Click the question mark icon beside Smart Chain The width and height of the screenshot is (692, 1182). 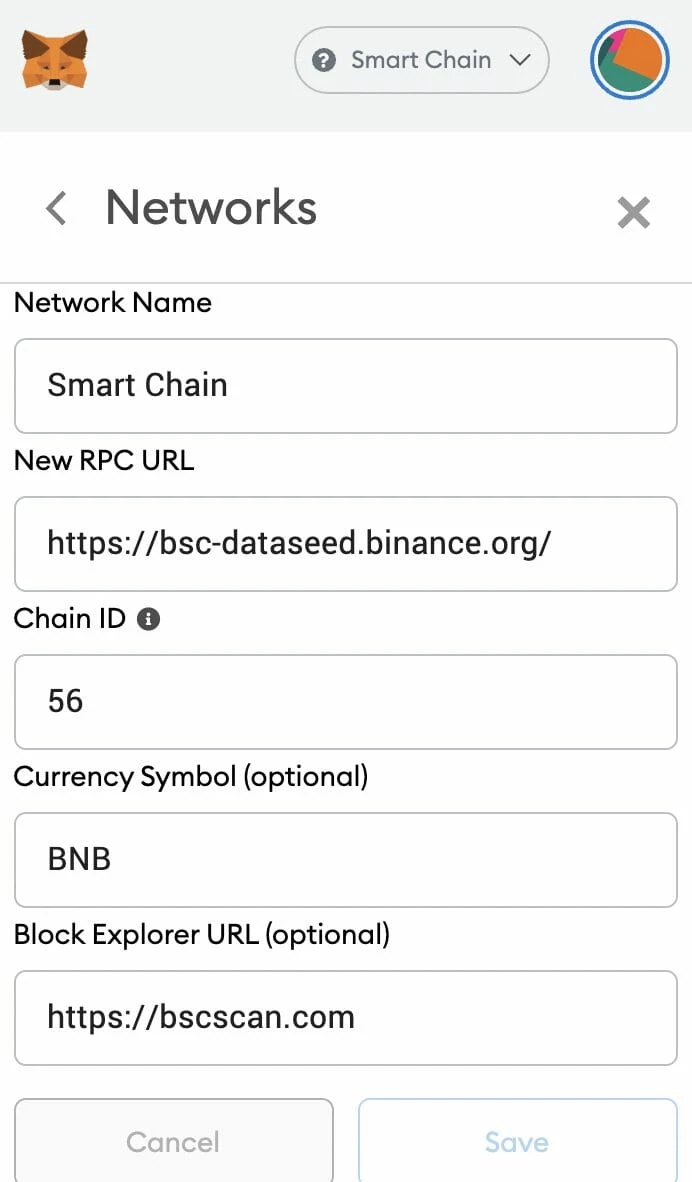pyautogui.click(x=324, y=60)
